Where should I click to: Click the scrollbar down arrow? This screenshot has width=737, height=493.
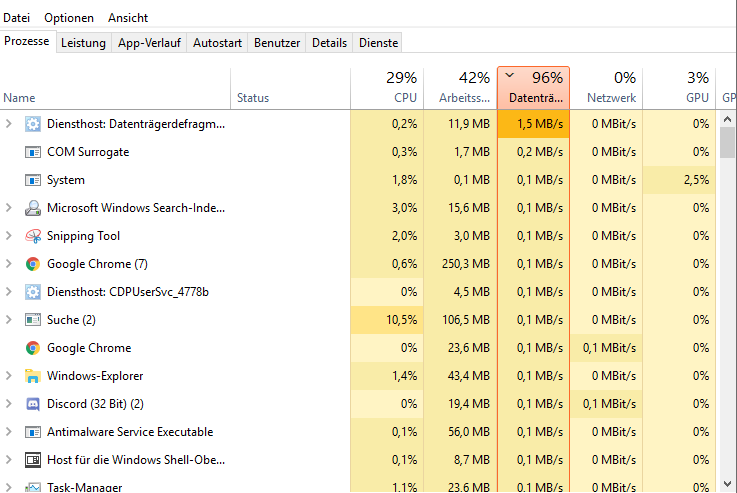coord(727,484)
